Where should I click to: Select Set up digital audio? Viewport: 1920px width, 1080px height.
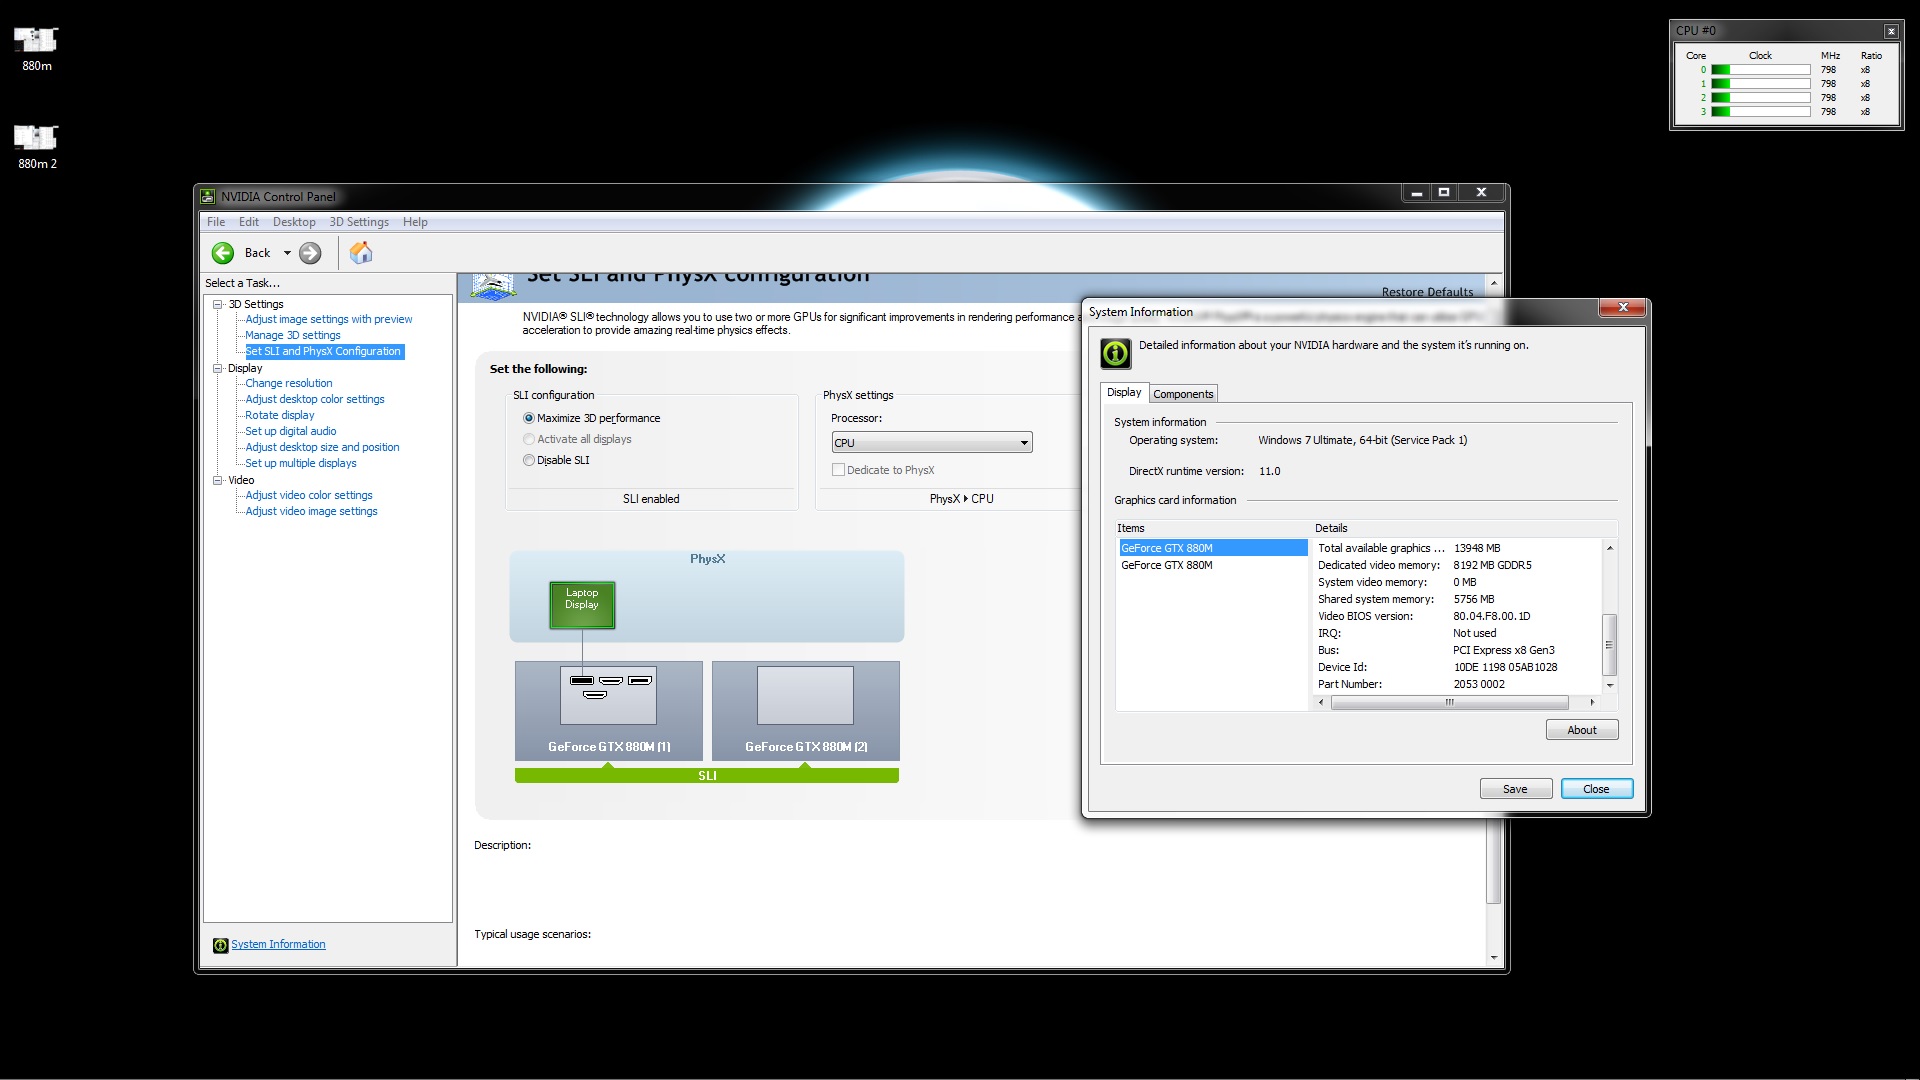pos(291,431)
